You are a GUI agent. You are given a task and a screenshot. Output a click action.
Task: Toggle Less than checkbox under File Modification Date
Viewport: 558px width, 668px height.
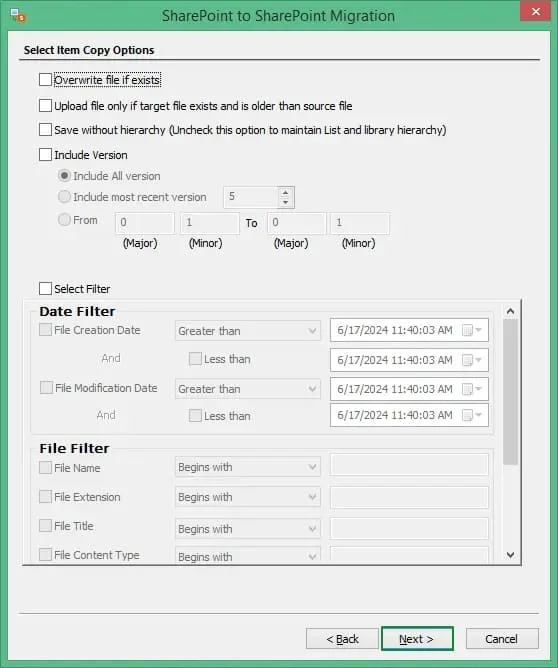coord(195,415)
